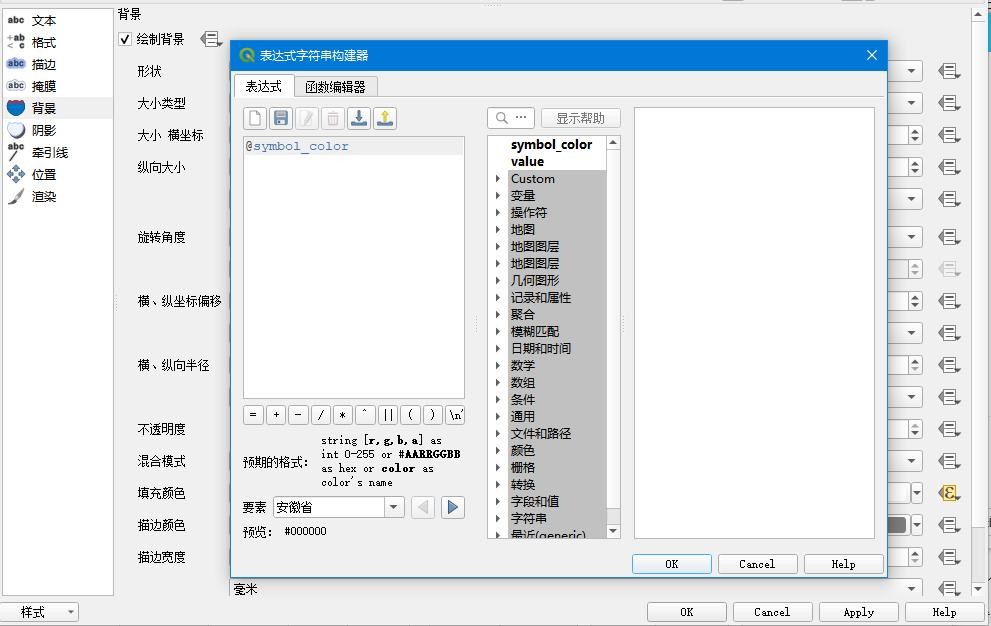Open the 牵引线 callout settings
The height and width of the screenshot is (626, 991).
pyautogui.click(x=49, y=152)
